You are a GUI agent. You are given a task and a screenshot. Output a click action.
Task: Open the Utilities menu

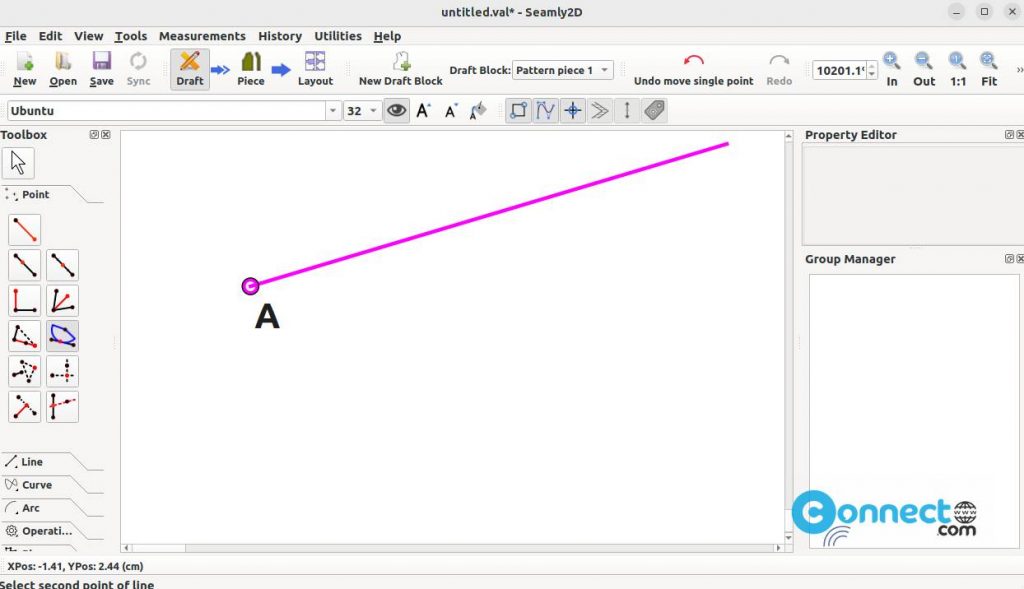(337, 36)
